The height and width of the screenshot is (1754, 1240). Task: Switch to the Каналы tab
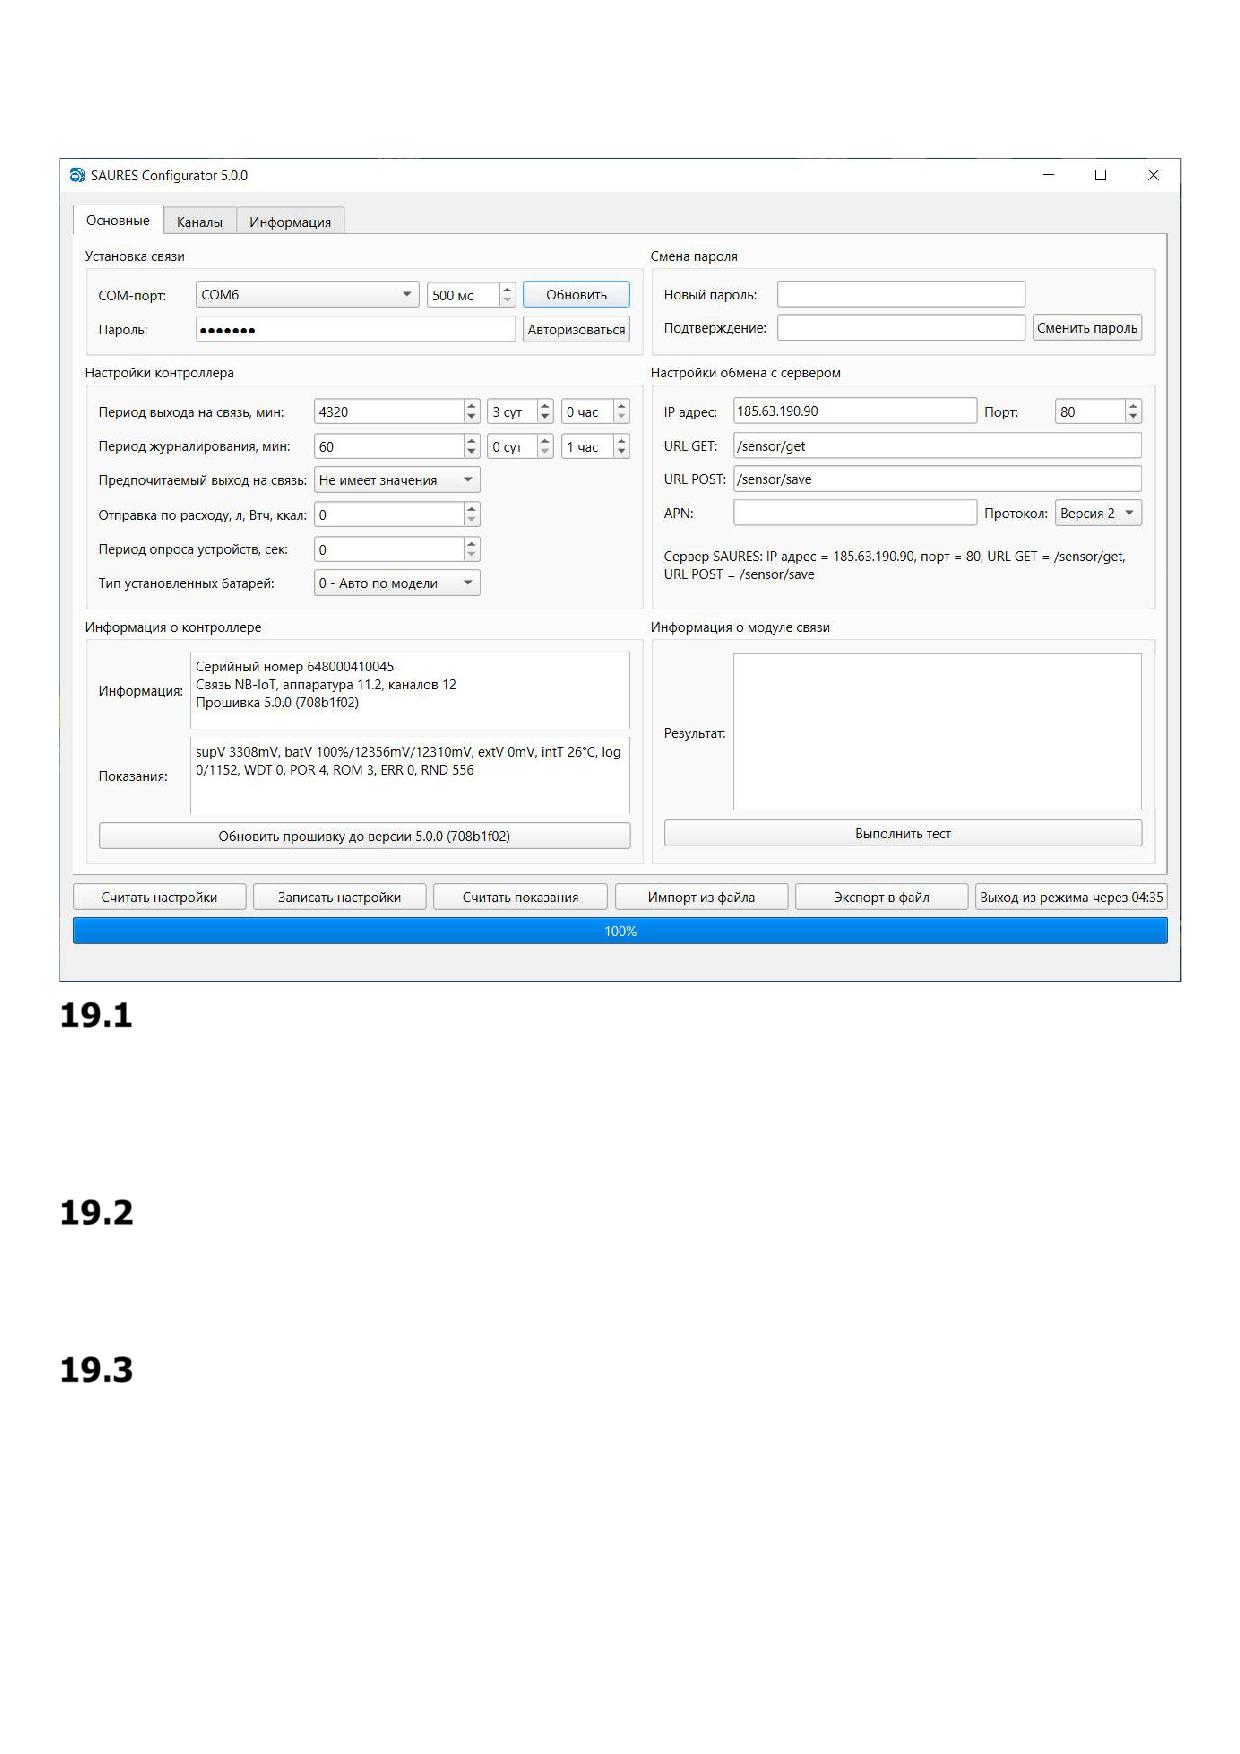200,222
